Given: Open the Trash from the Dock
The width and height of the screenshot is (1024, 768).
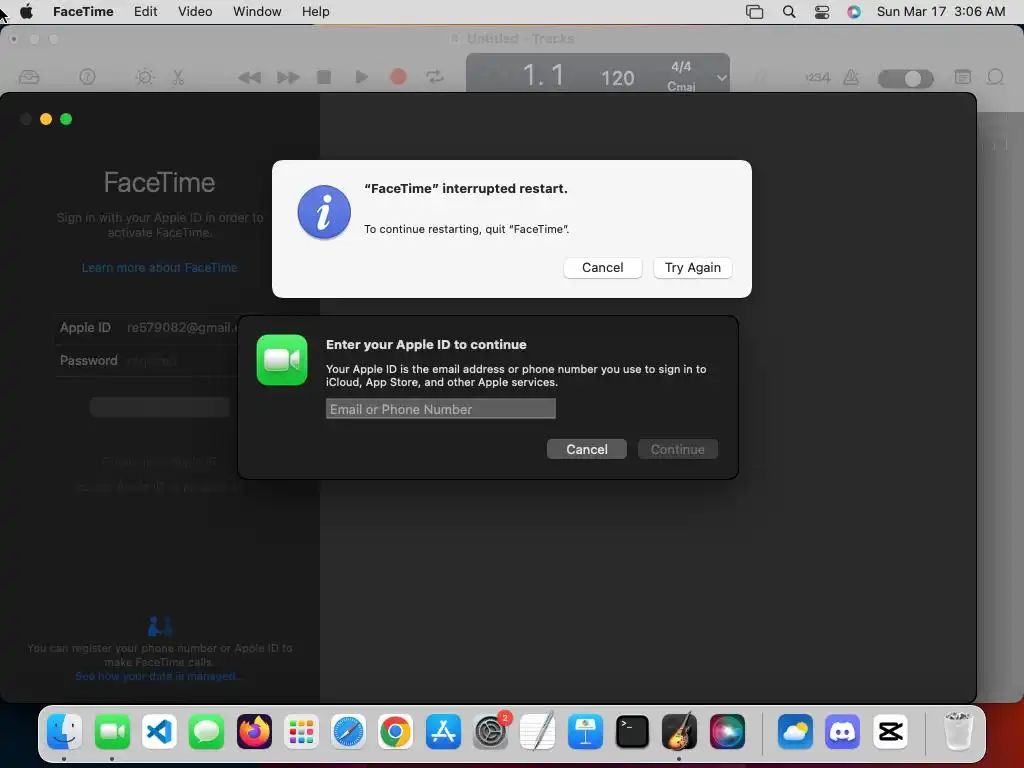Looking at the screenshot, I should [x=958, y=731].
